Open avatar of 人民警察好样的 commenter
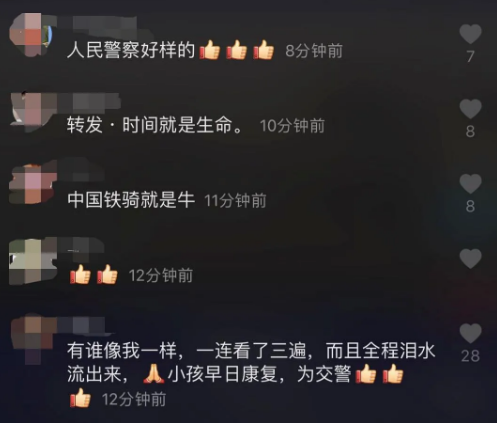 [x=31, y=34]
